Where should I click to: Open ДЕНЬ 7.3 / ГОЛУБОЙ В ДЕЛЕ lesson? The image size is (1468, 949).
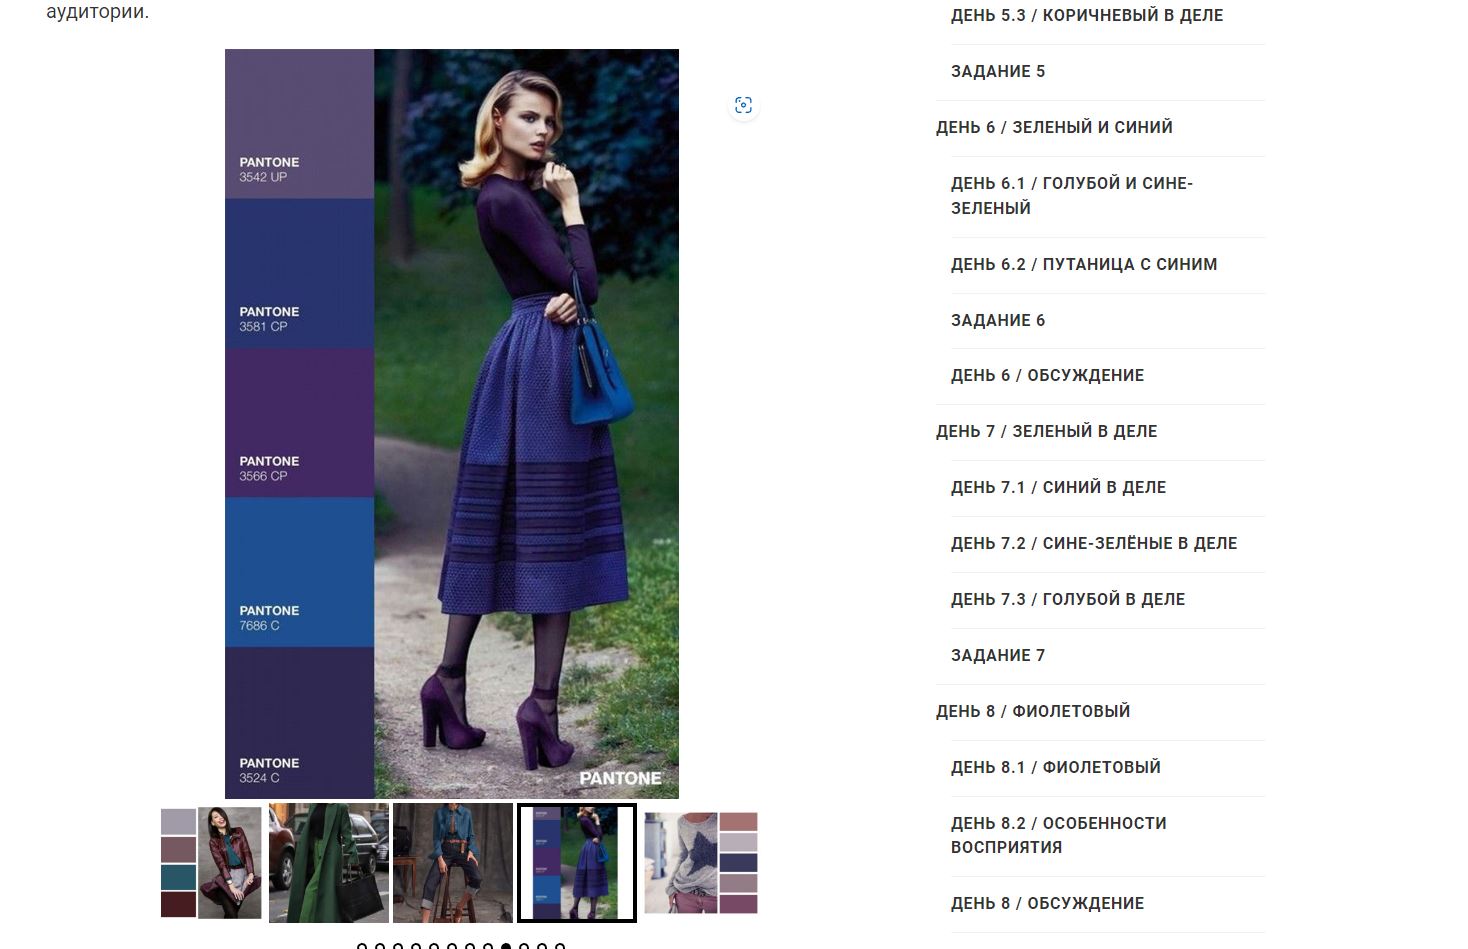(1068, 599)
